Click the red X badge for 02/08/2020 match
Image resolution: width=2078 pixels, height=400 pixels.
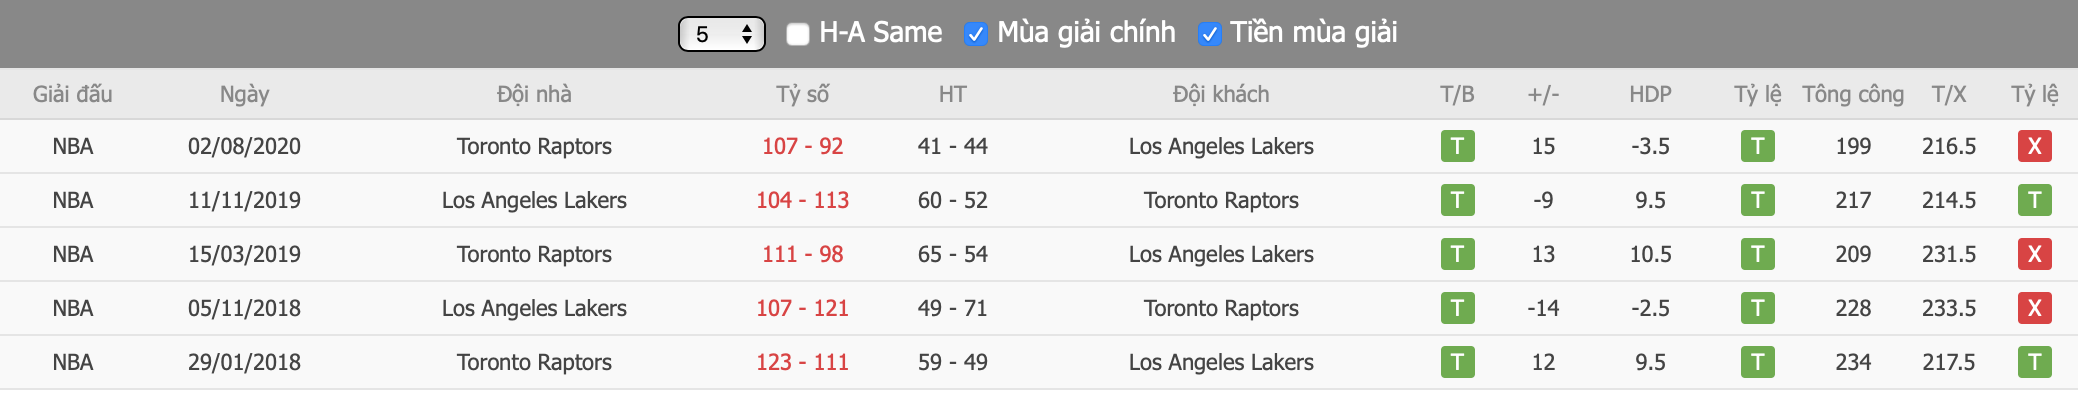2034,146
